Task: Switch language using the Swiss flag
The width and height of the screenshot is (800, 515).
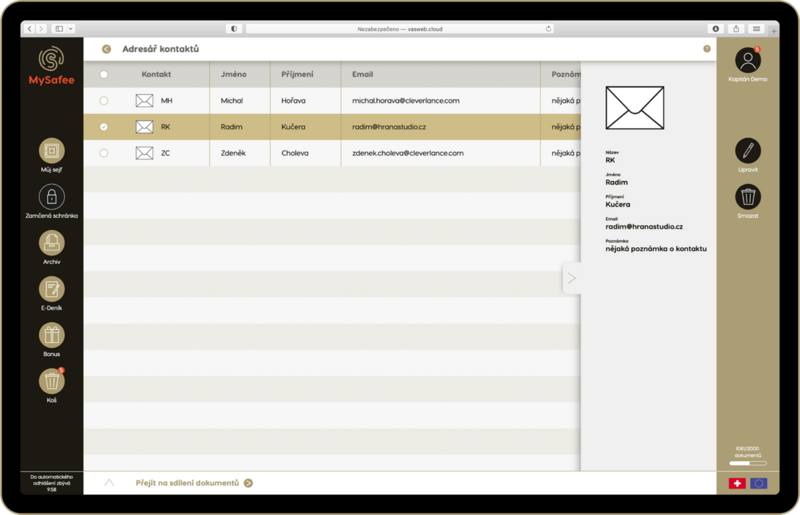Action: [737, 483]
